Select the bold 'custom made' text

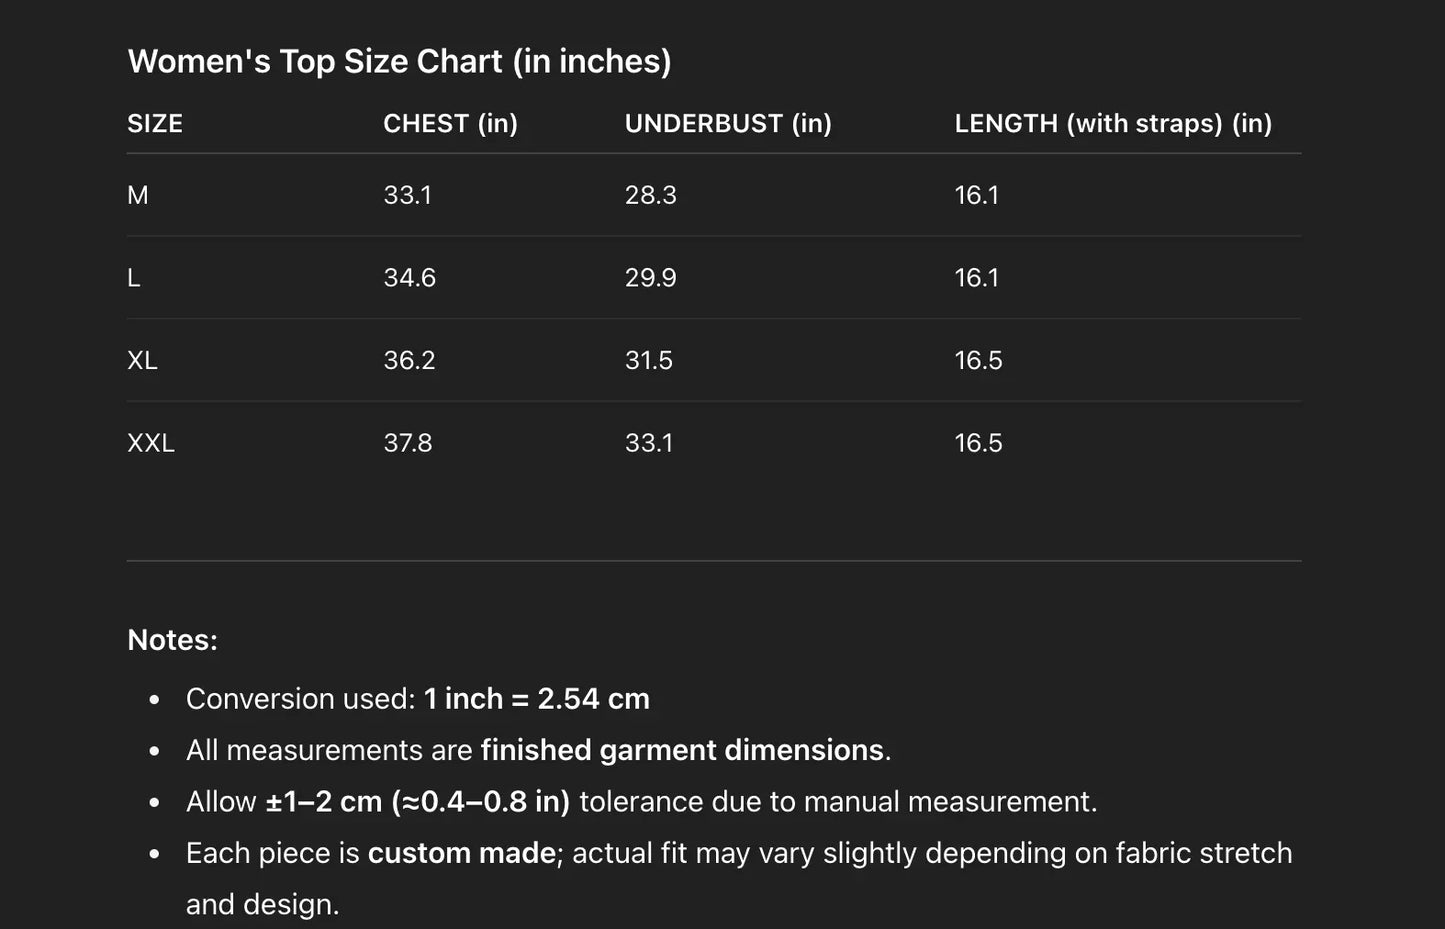(x=461, y=853)
